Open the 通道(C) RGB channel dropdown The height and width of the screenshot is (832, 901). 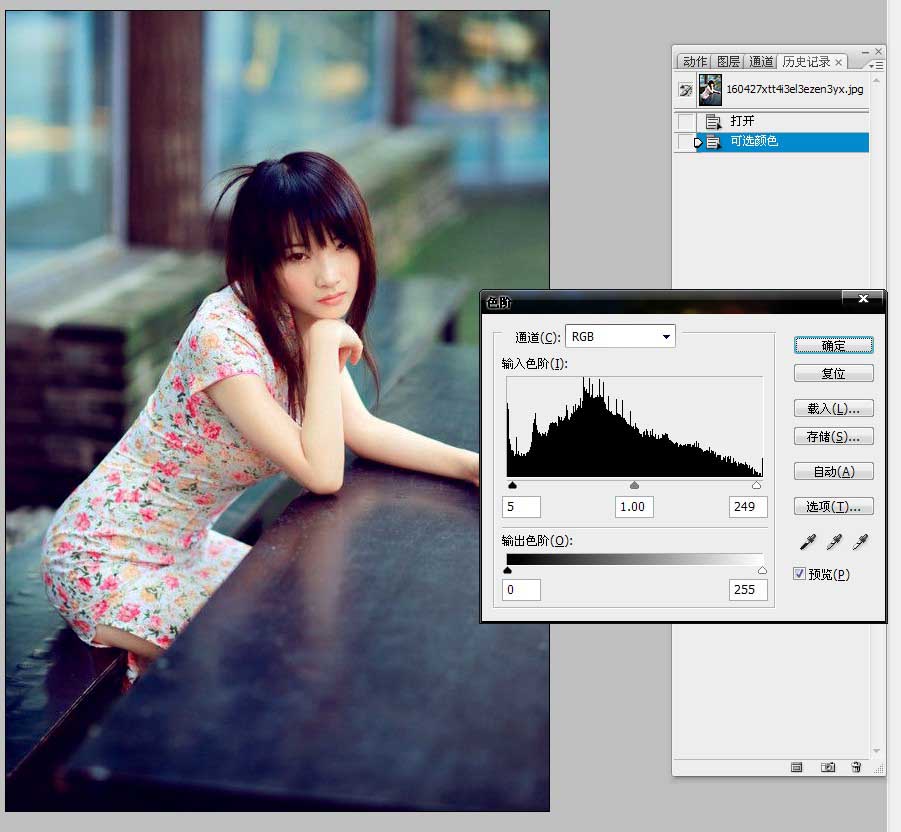(x=620, y=336)
